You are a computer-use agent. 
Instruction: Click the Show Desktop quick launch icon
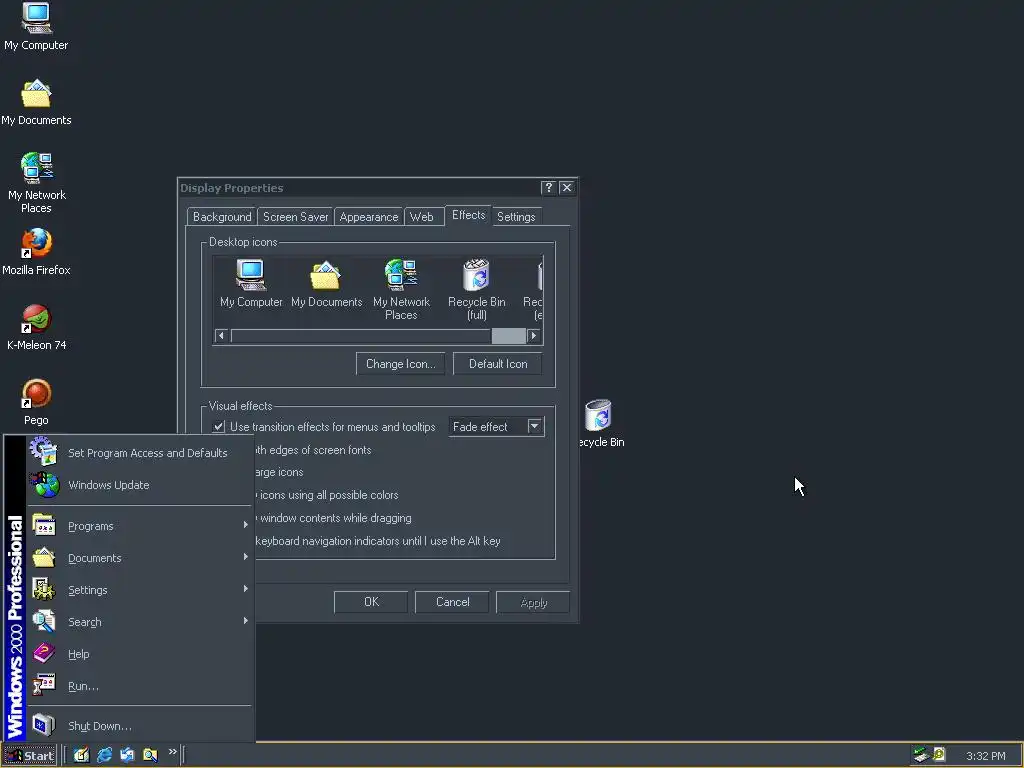pos(81,755)
